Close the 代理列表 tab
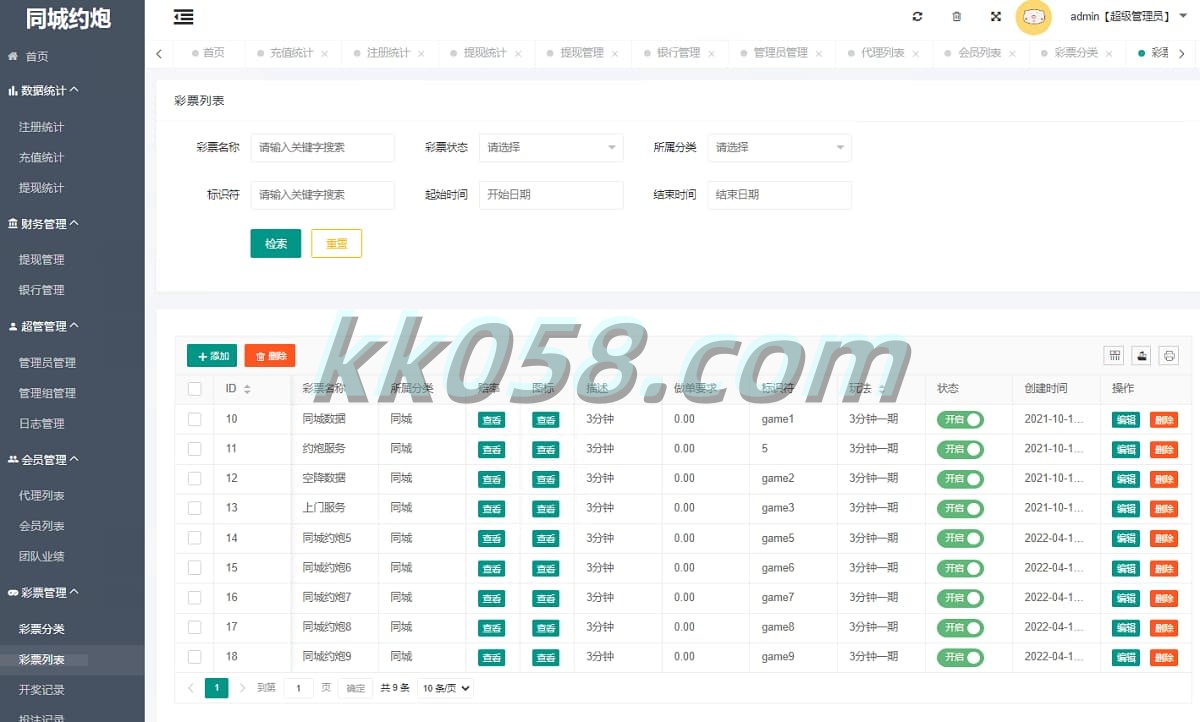 tap(915, 53)
